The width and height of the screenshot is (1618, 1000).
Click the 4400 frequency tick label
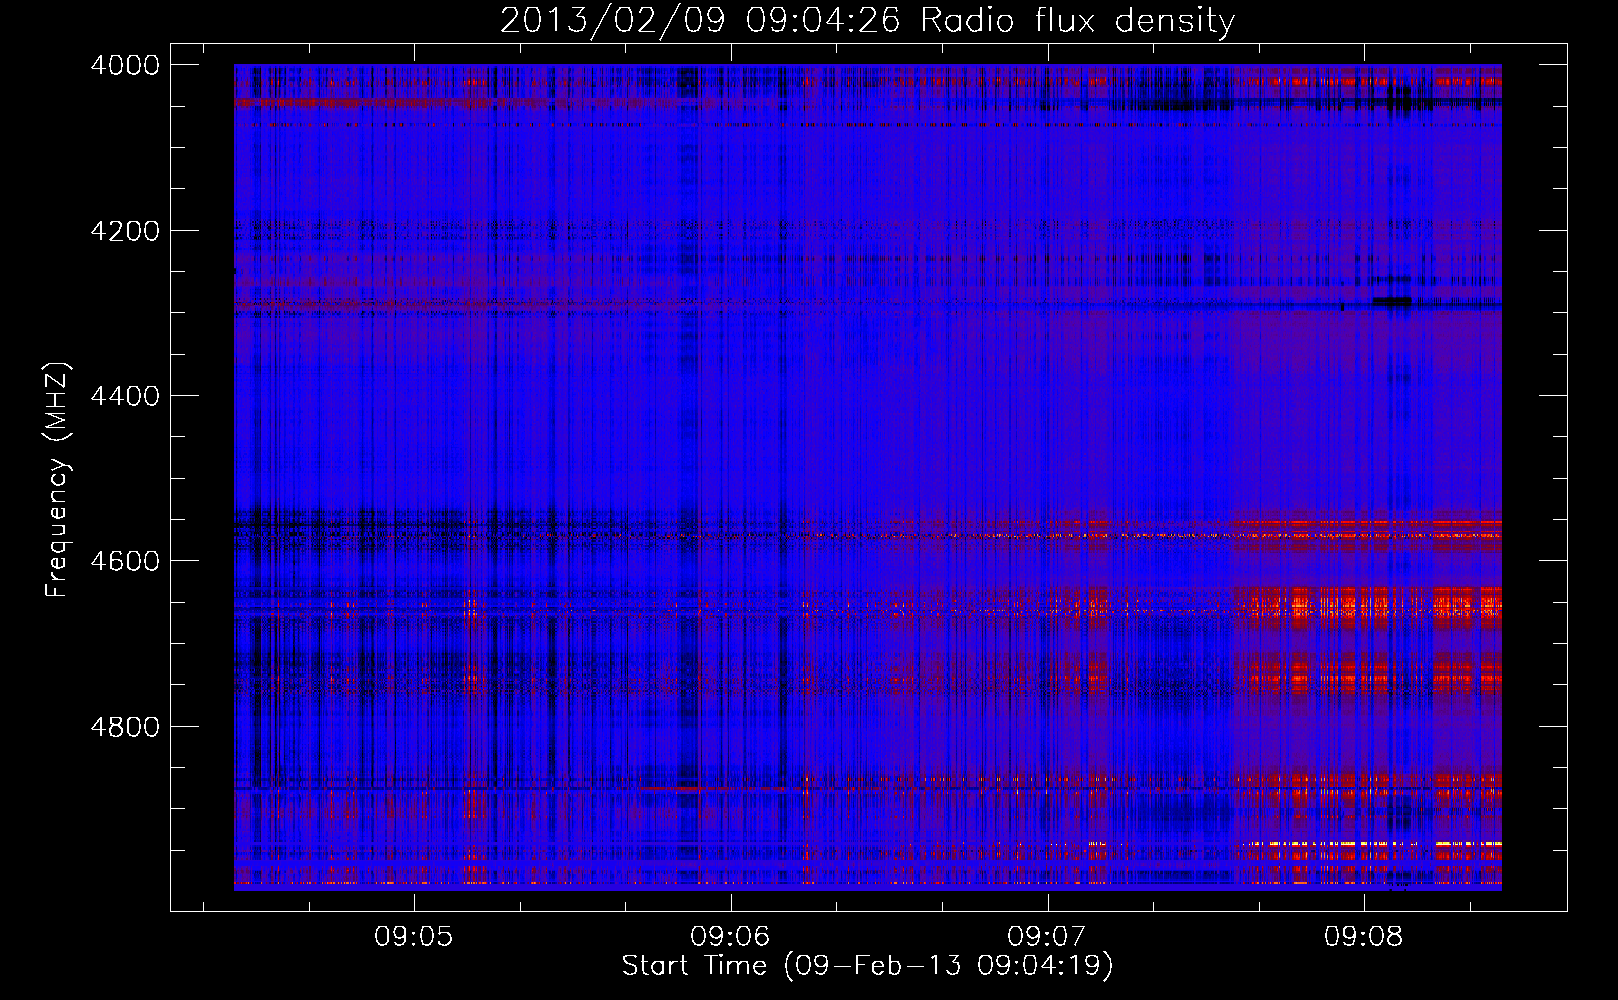125,396
